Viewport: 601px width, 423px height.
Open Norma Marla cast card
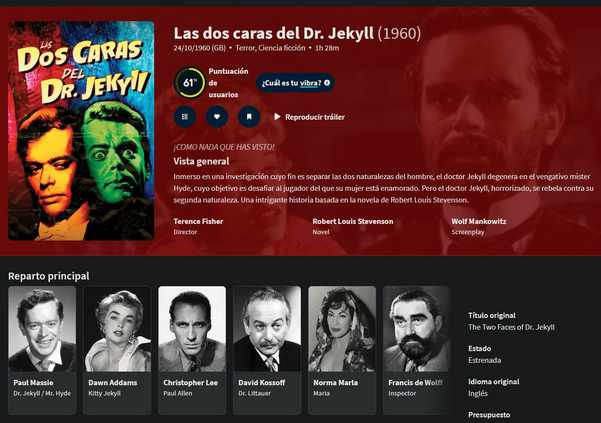342,350
